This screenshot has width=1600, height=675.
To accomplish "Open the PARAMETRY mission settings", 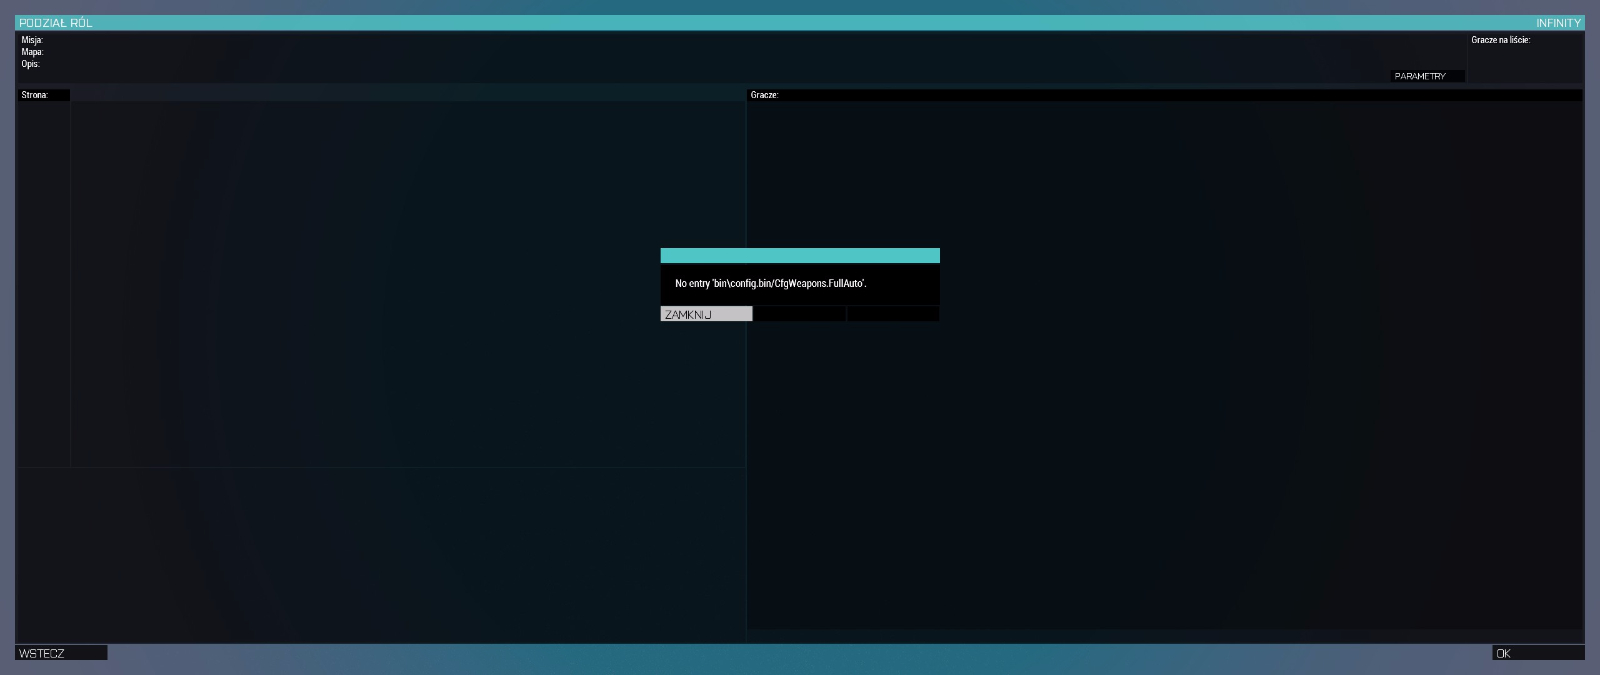I will coord(1427,76).
